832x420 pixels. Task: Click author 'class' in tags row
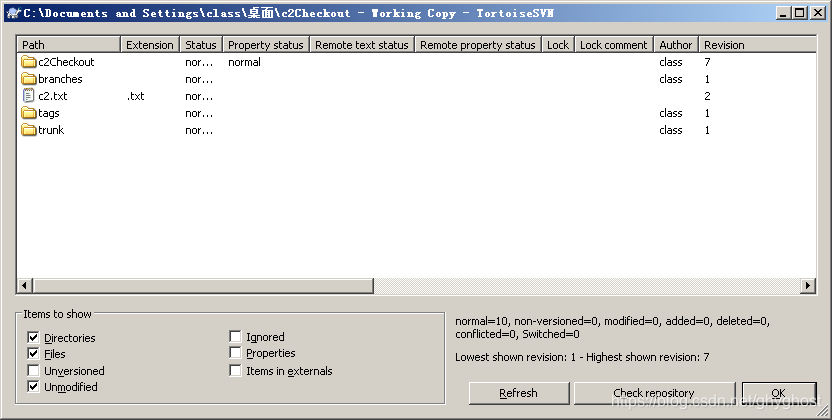click(671, 113)
